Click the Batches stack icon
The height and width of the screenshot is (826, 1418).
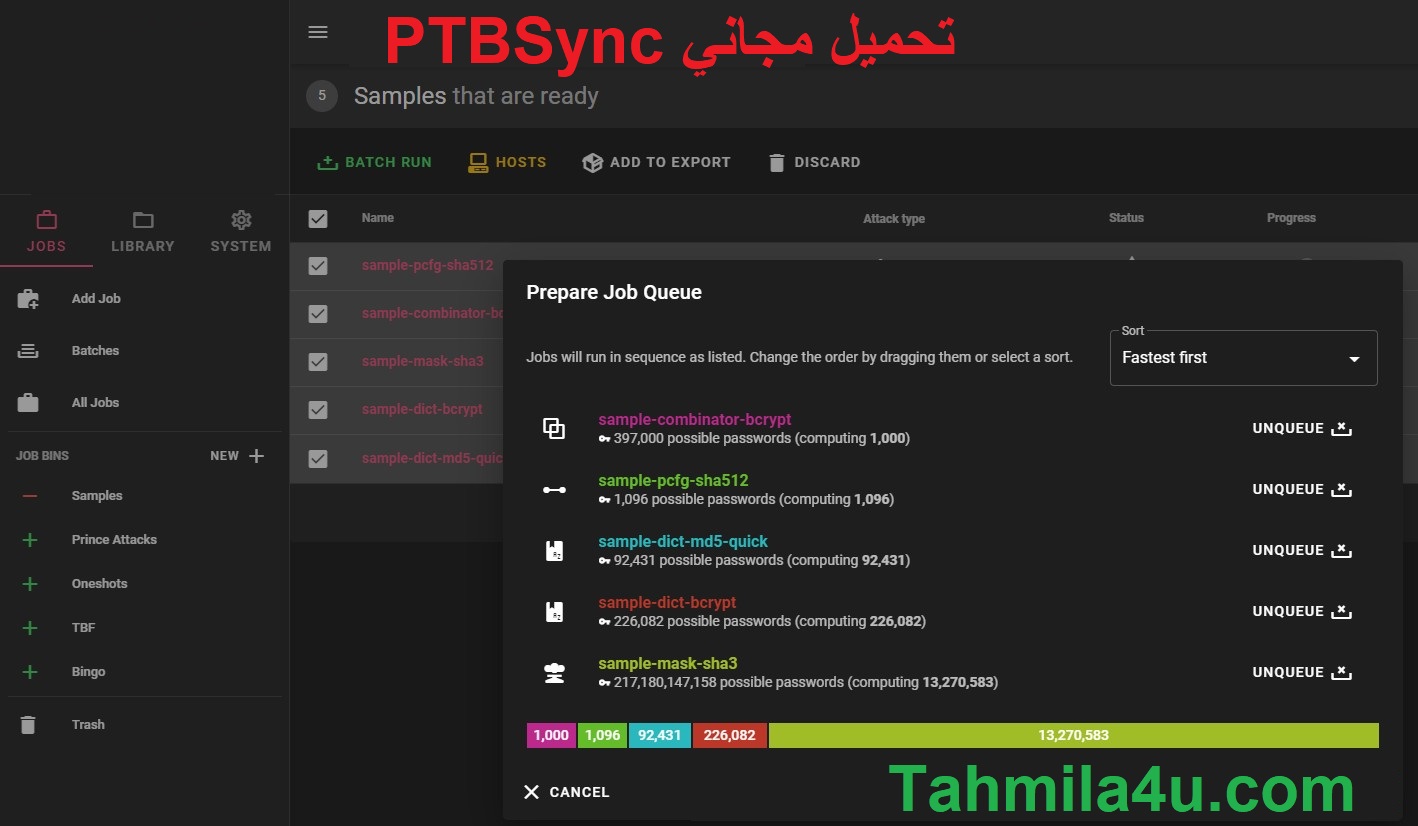coord(28,350)
